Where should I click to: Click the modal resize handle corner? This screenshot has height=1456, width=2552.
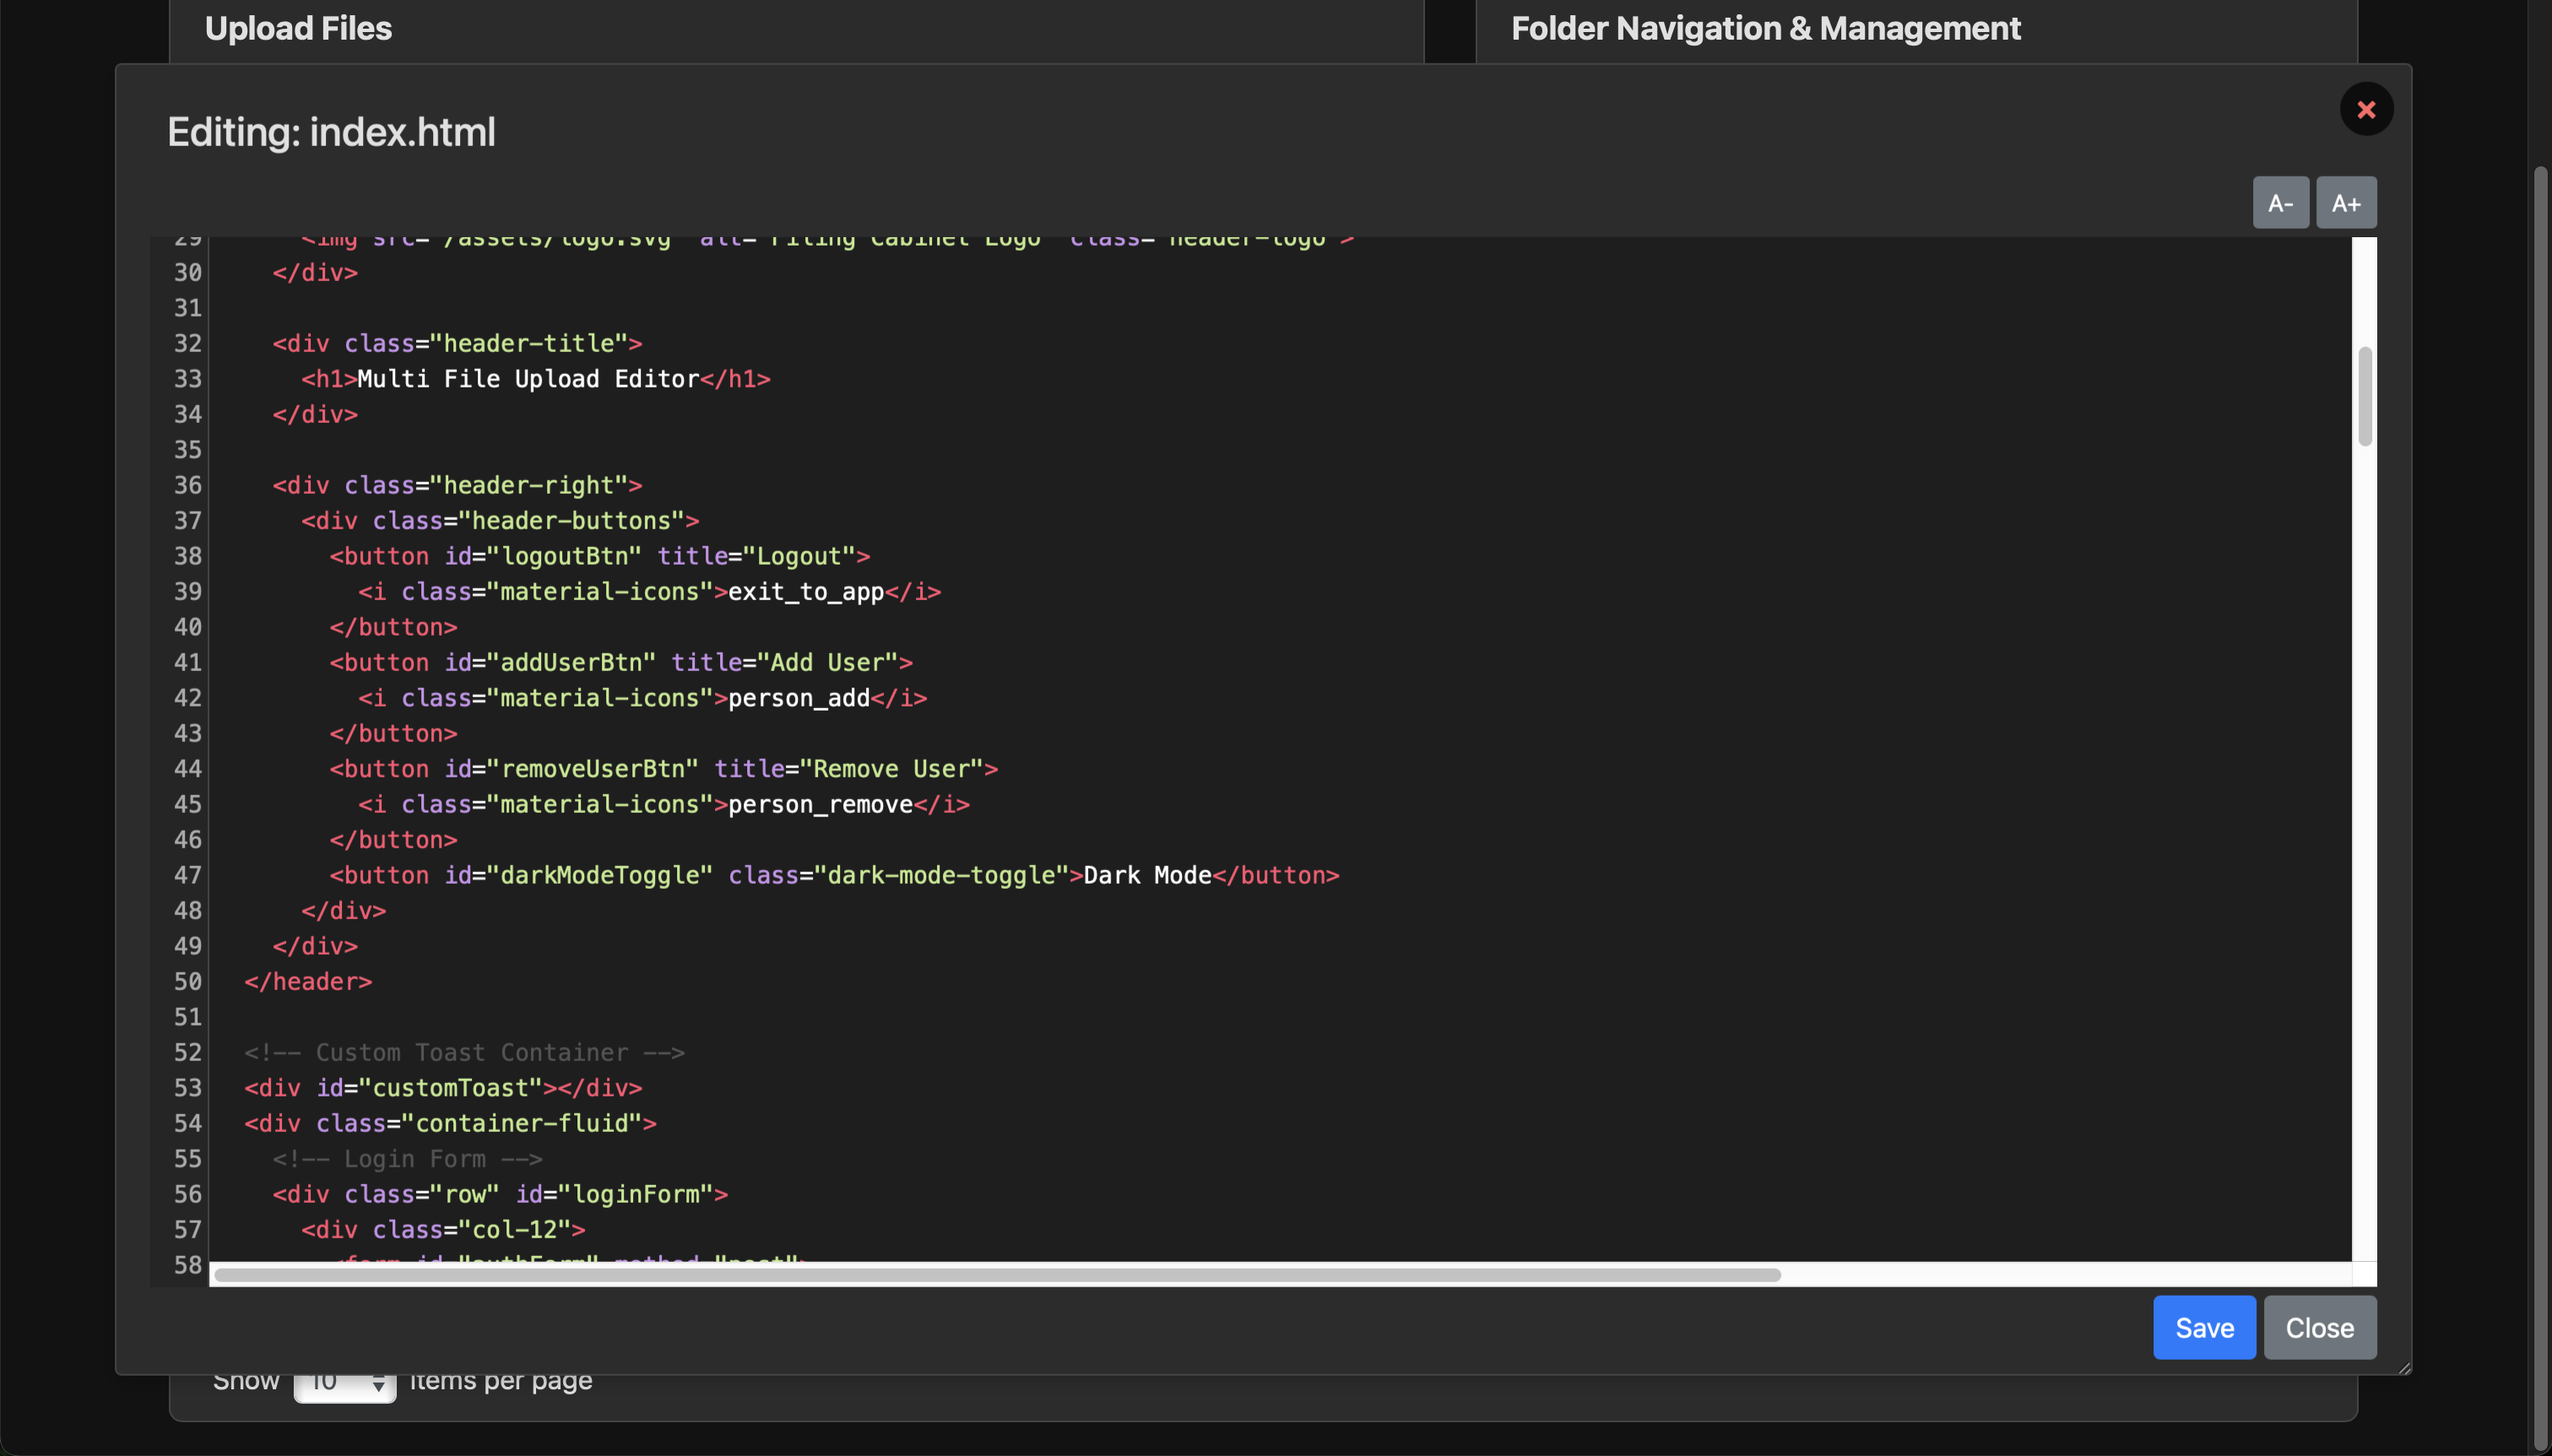[2403, 1367]
